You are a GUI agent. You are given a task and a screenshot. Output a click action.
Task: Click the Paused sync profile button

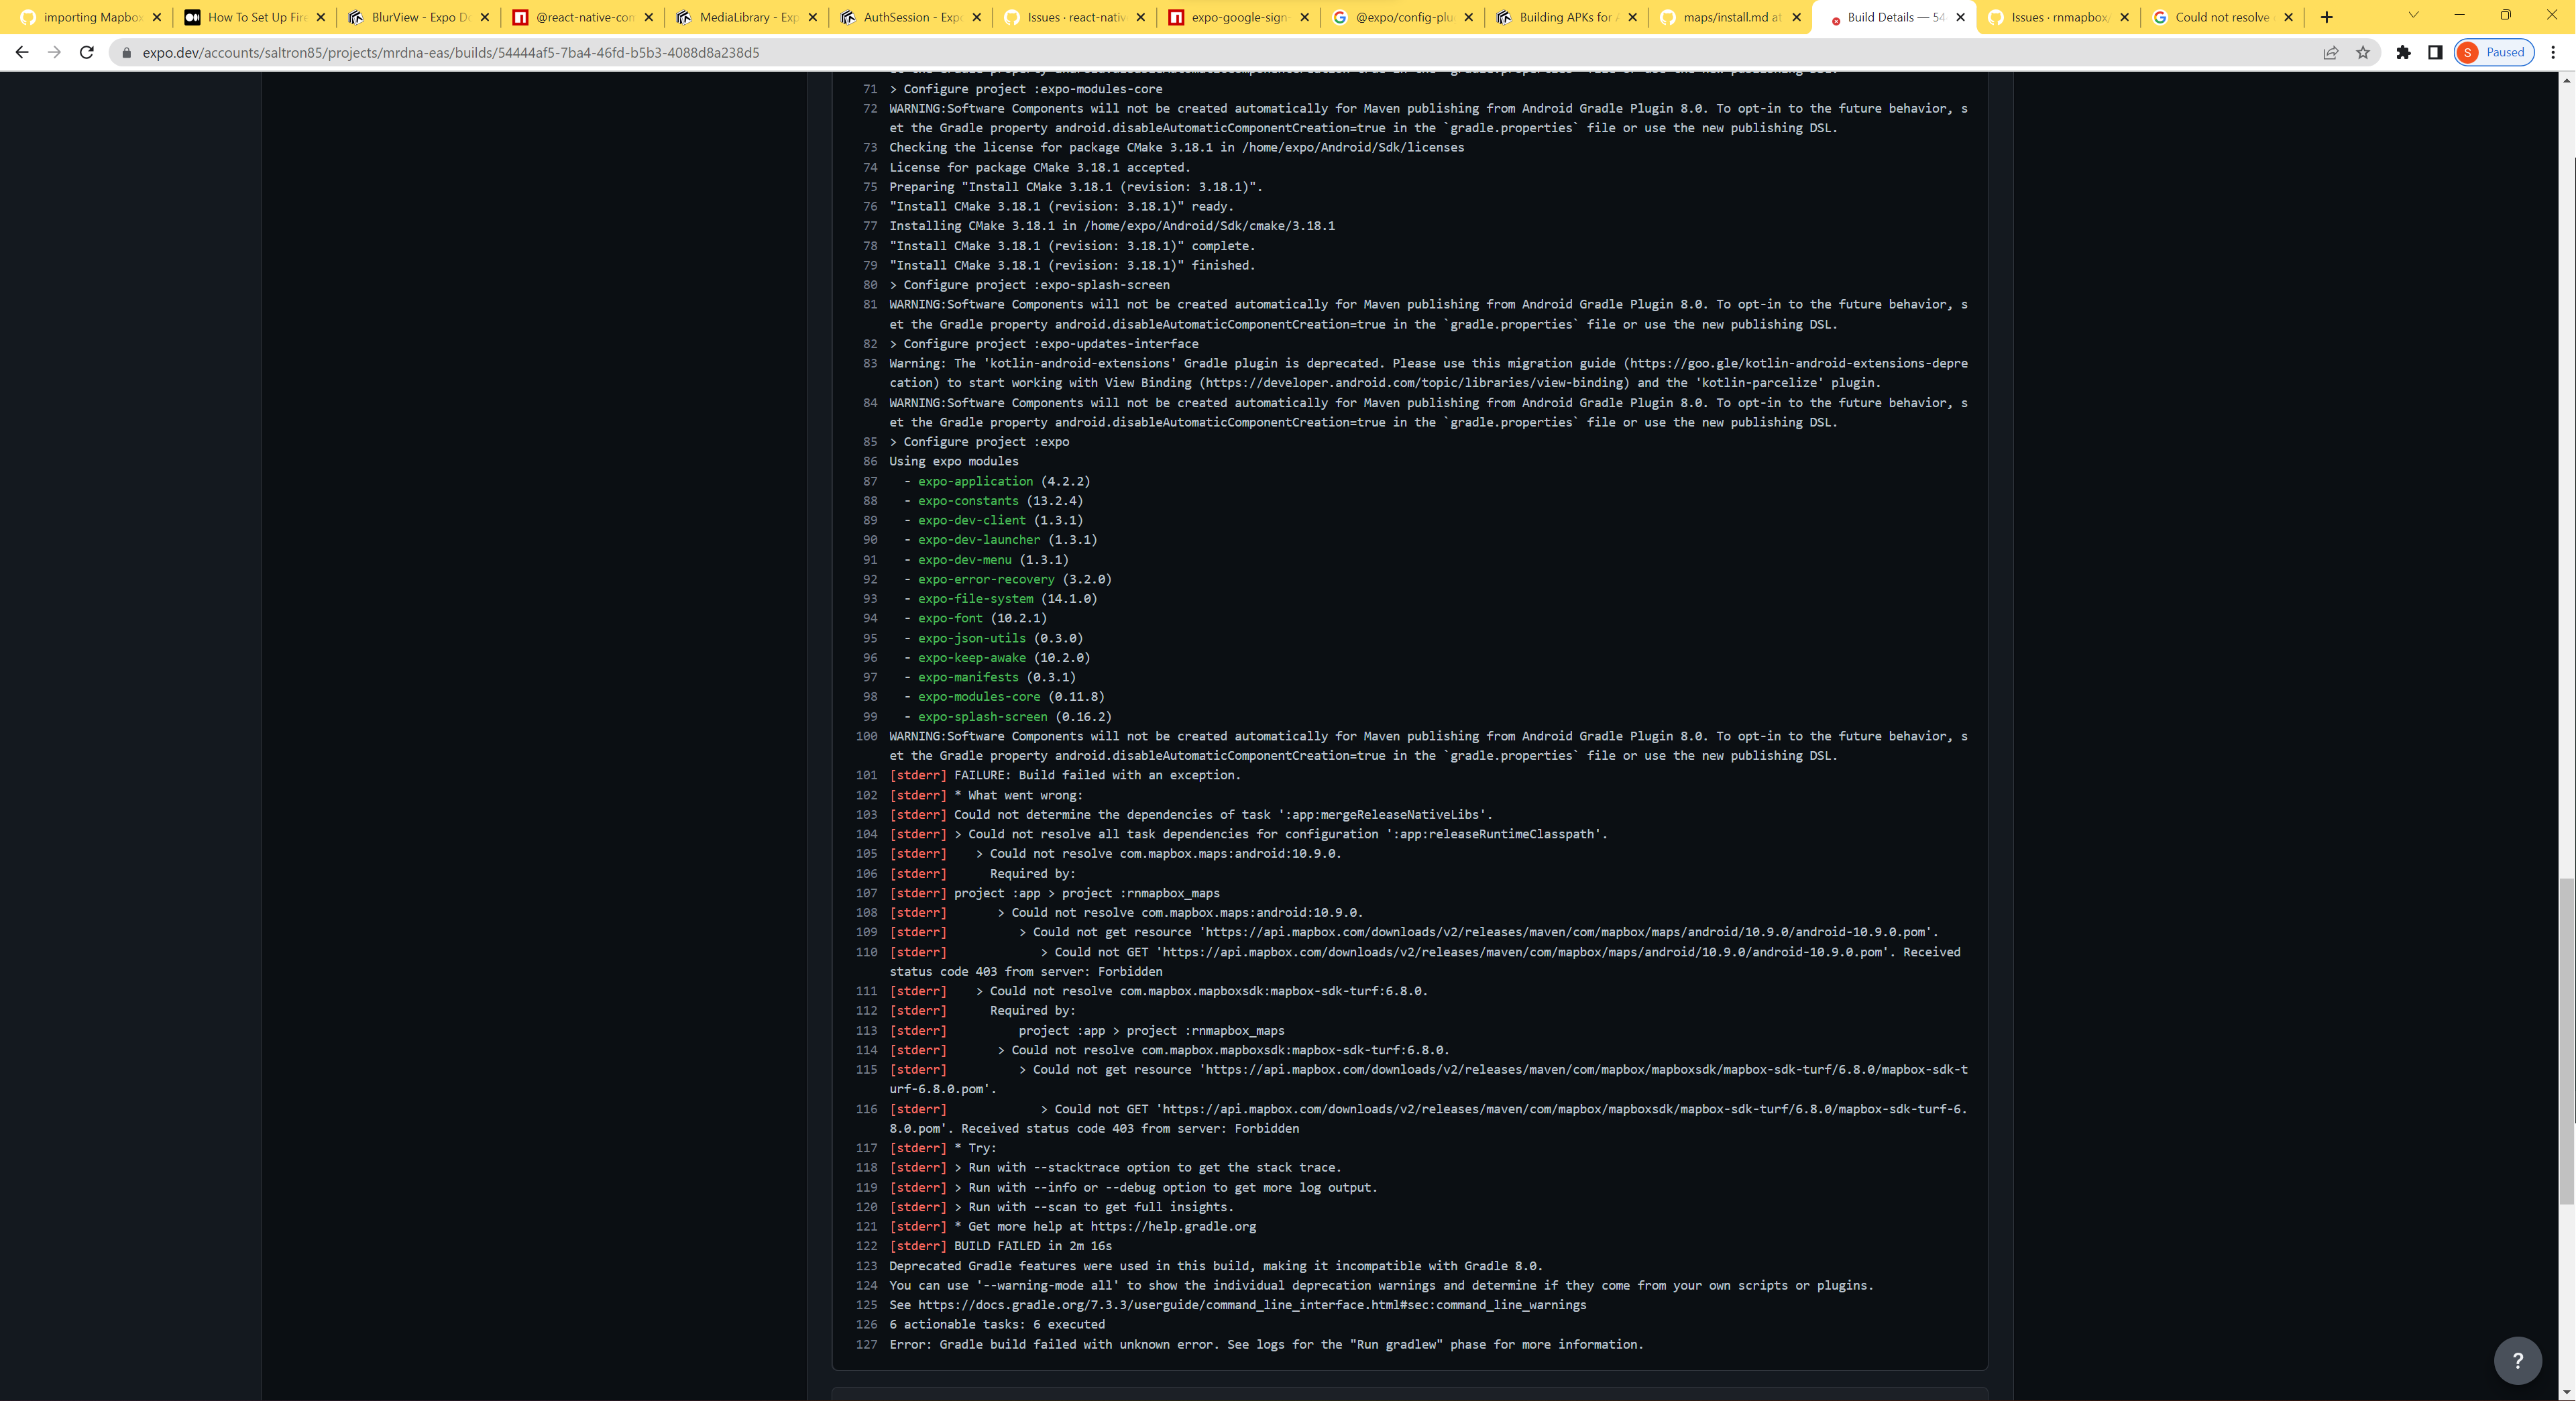pos(2496,52)
